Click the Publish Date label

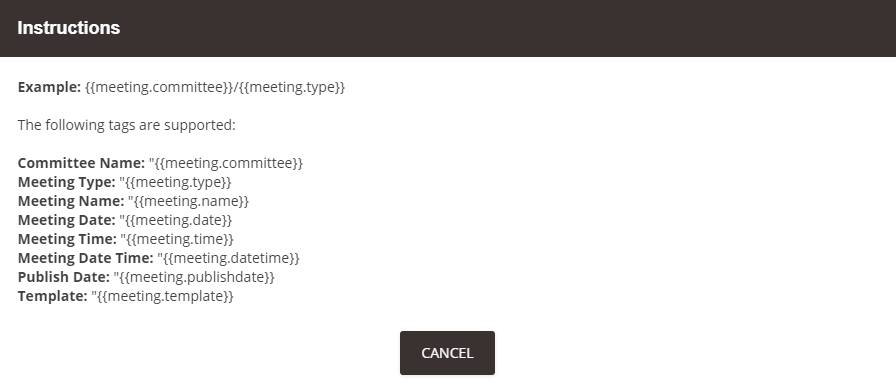[x=63, y=277]
